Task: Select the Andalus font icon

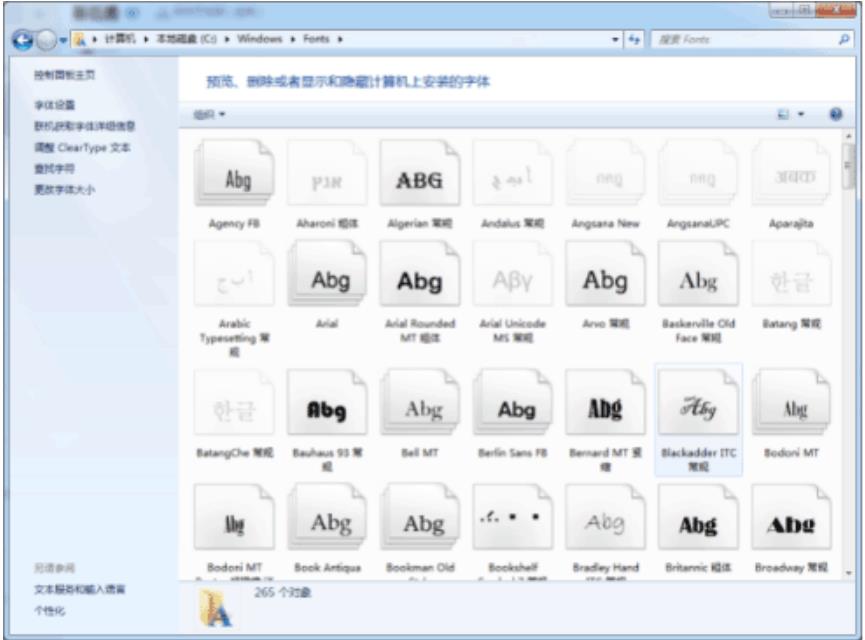Action: (x=512, y=174)
